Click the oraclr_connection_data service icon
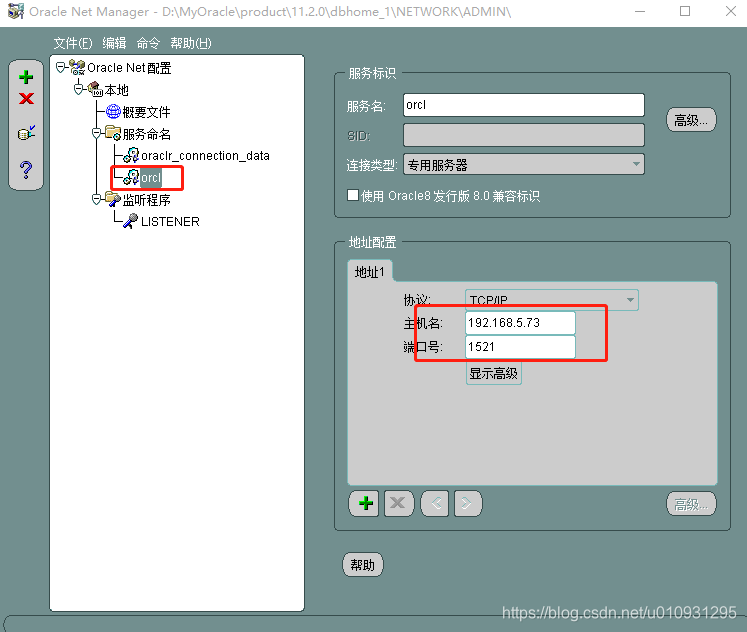Viewport: 747px width, 632px height. pyautogui.click(x=131, y=155)
